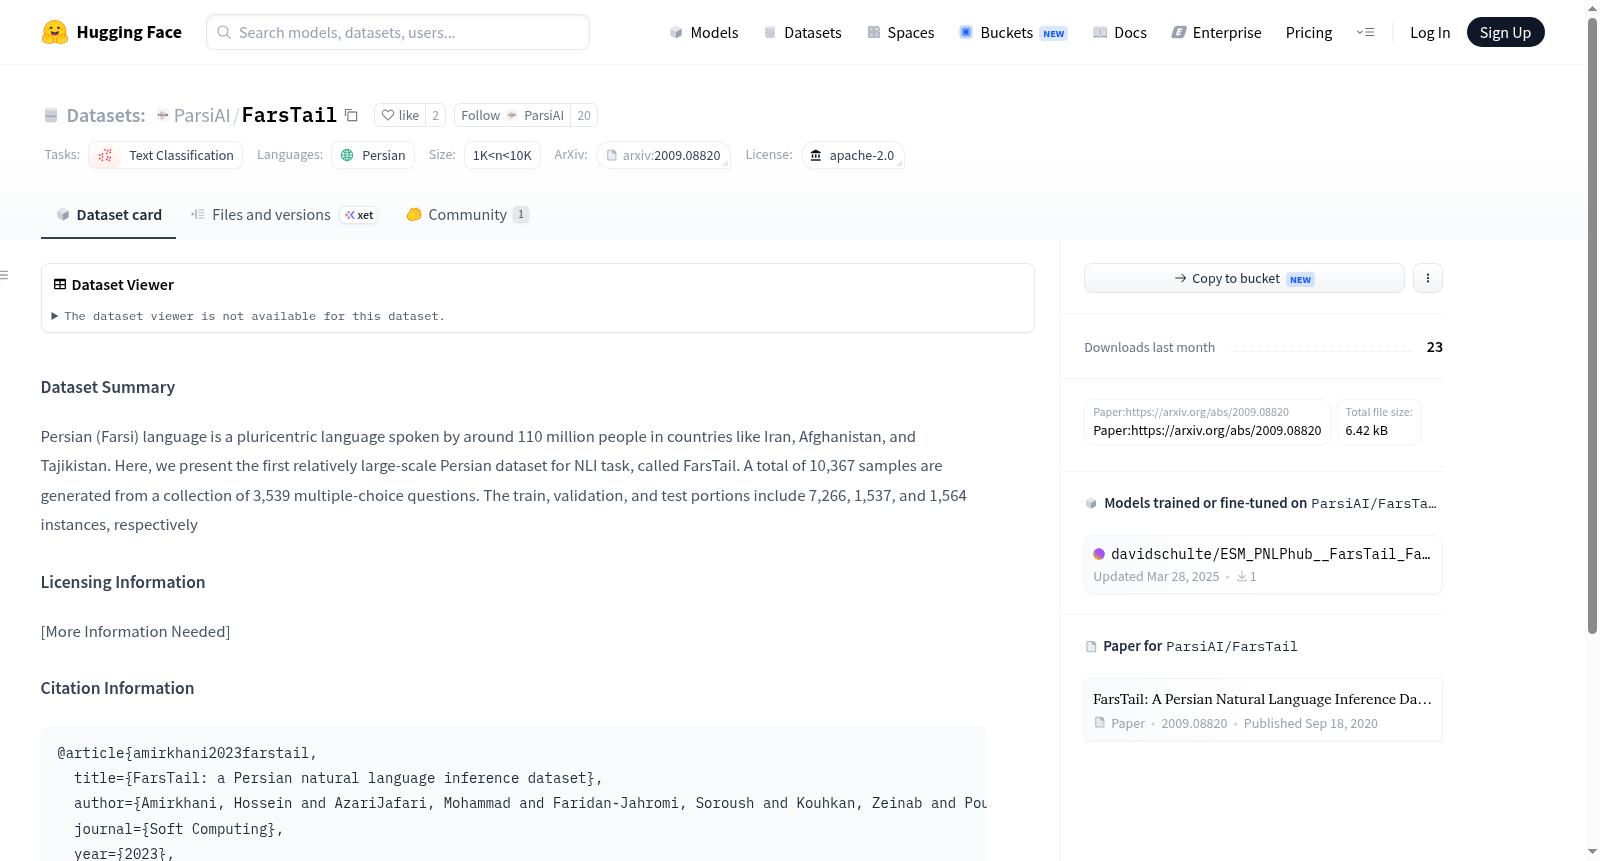Click the @article{amirkhani2023farstail citation line
This screenshot has height=861, width=1600.
[187, 753]
